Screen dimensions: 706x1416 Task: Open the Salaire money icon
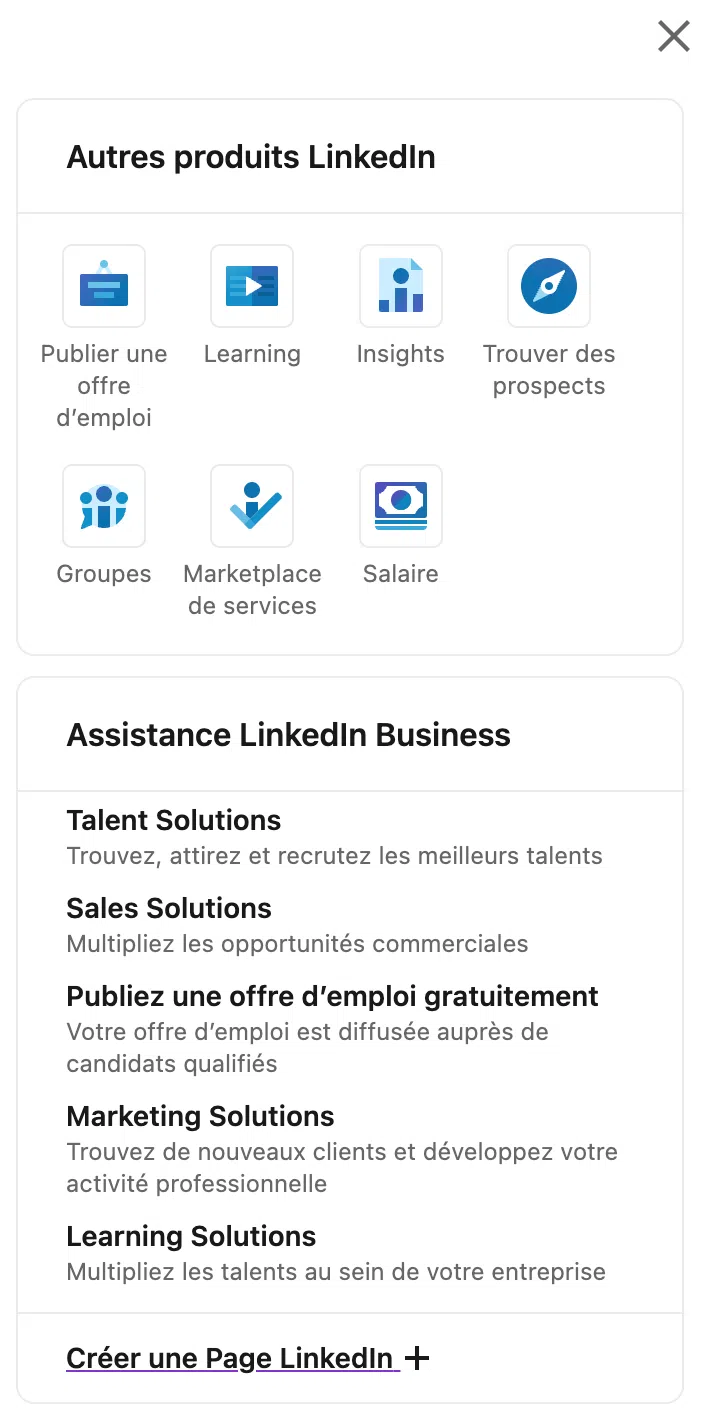click(x=401, y=506)
